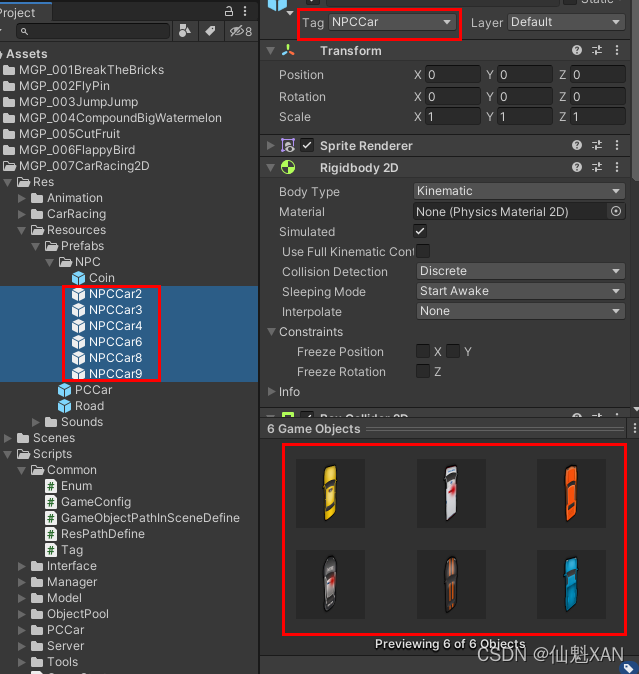This screenshot has width=639, height=674.
Task: Open Rigidbody 2D help icon
Action: (x=577, y=167)
